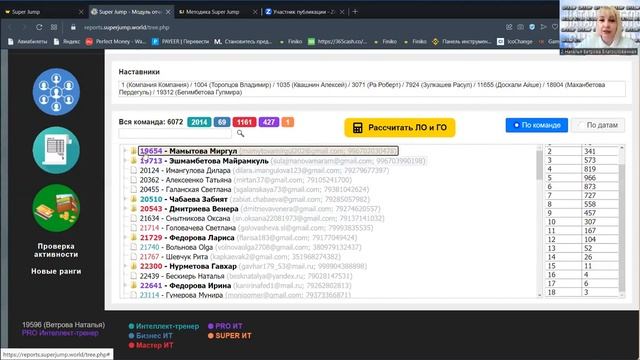Select row 20455 - Галанская Светлана
Screen dimensions: 640x360
pyautogui.click(x=254, y=189)
